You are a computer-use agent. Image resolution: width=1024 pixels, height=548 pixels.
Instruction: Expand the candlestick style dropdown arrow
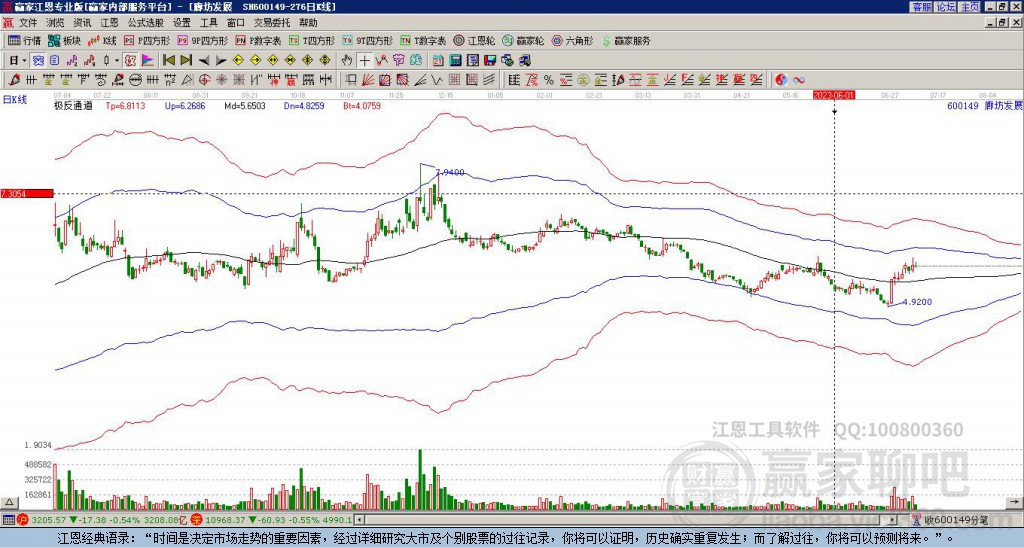point(117,61)
